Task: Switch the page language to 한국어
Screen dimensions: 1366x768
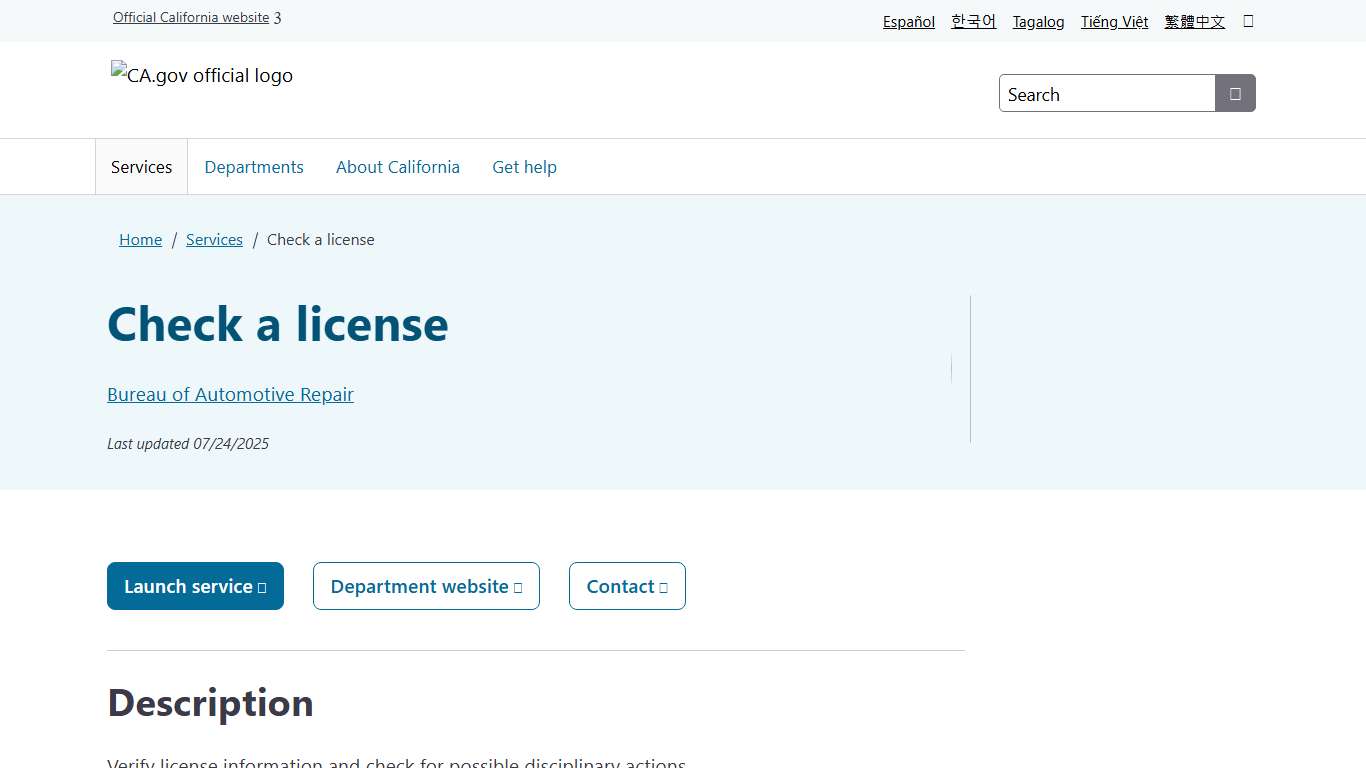Action: [973, 21]
